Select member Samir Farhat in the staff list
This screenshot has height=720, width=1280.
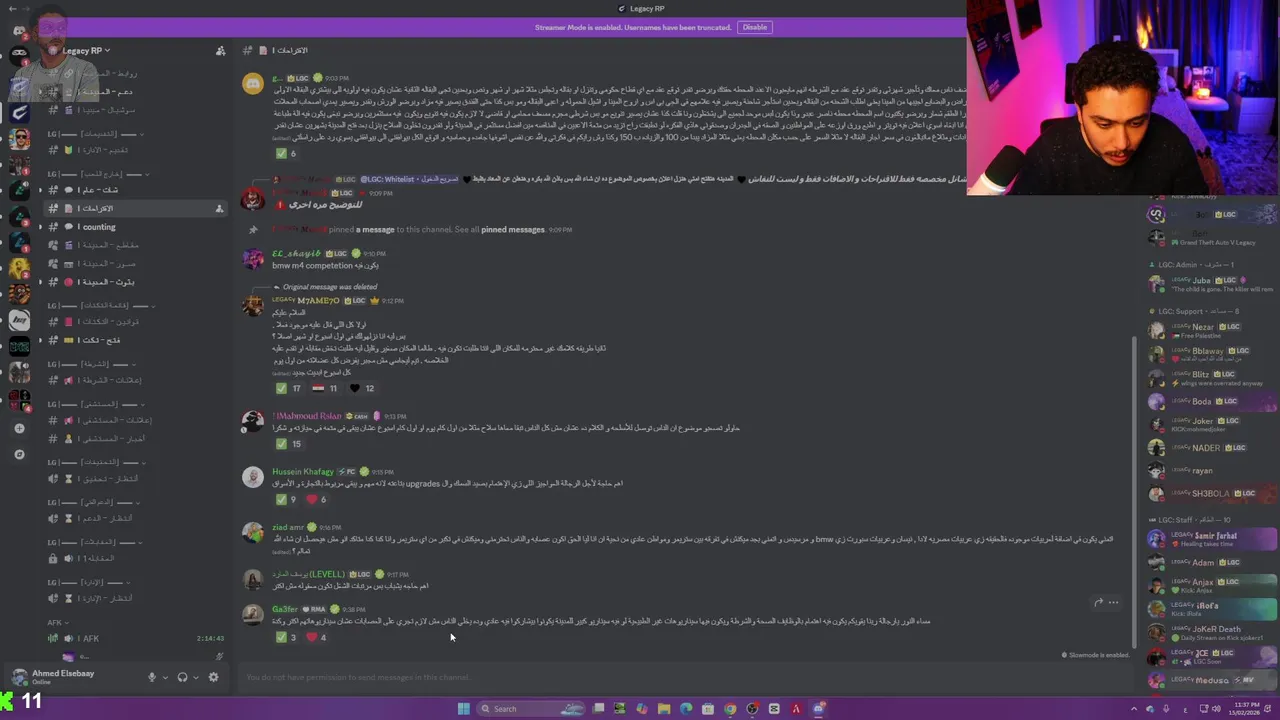1212,539
